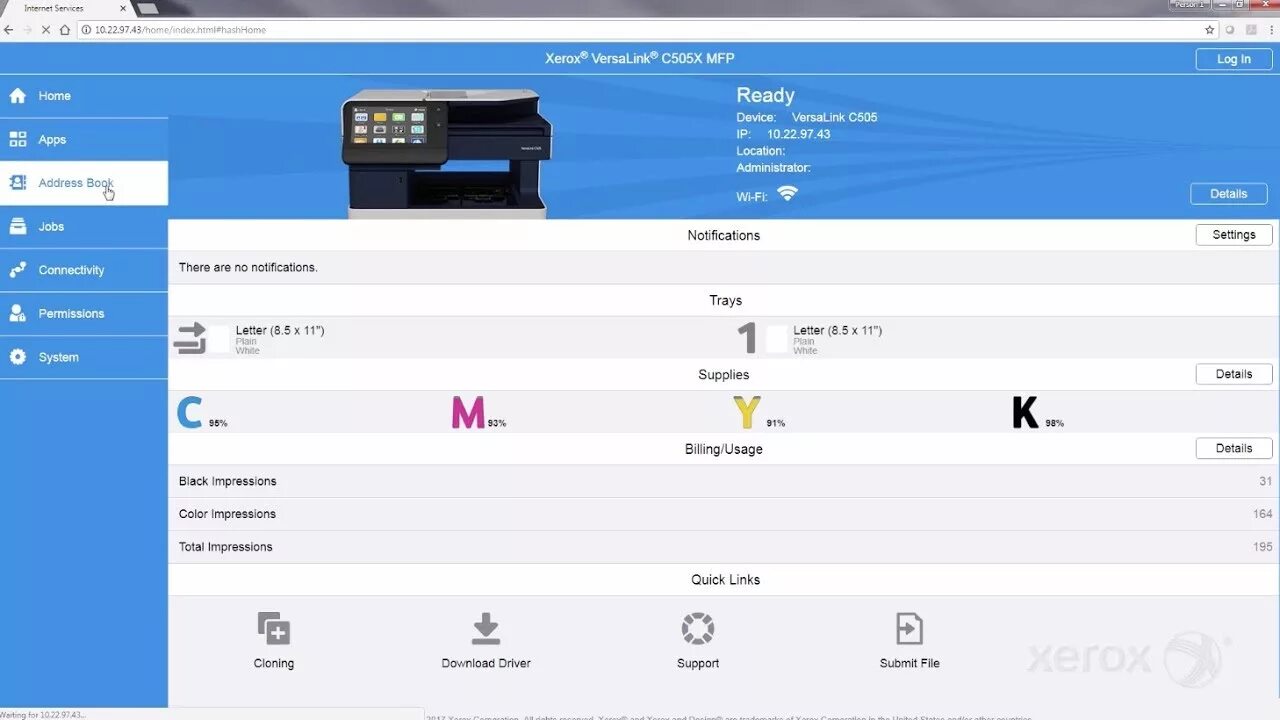Open the Cloning link text

click(x=274, y=663)
